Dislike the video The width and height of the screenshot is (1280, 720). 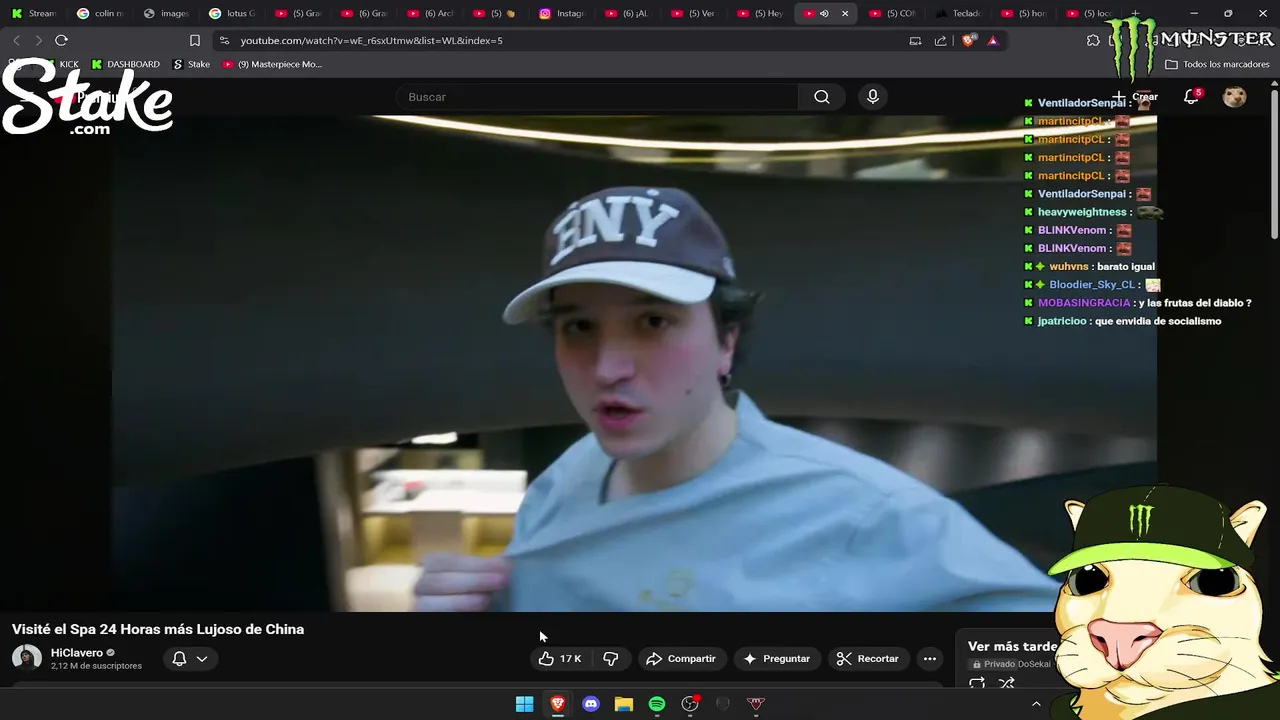(x=611, y=658)
